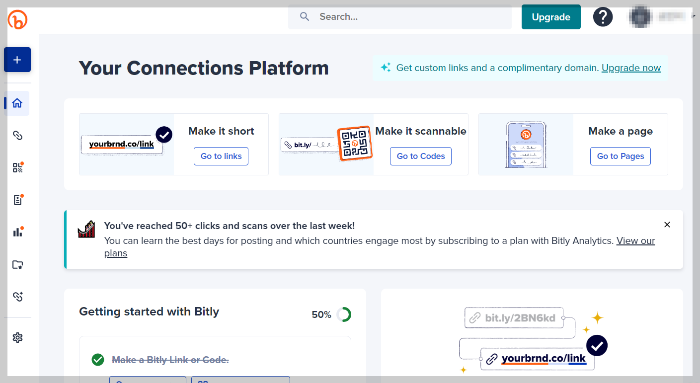
Task: Follow the Upgrade now link
Action: pyautogui.click(x=631, y=68)
